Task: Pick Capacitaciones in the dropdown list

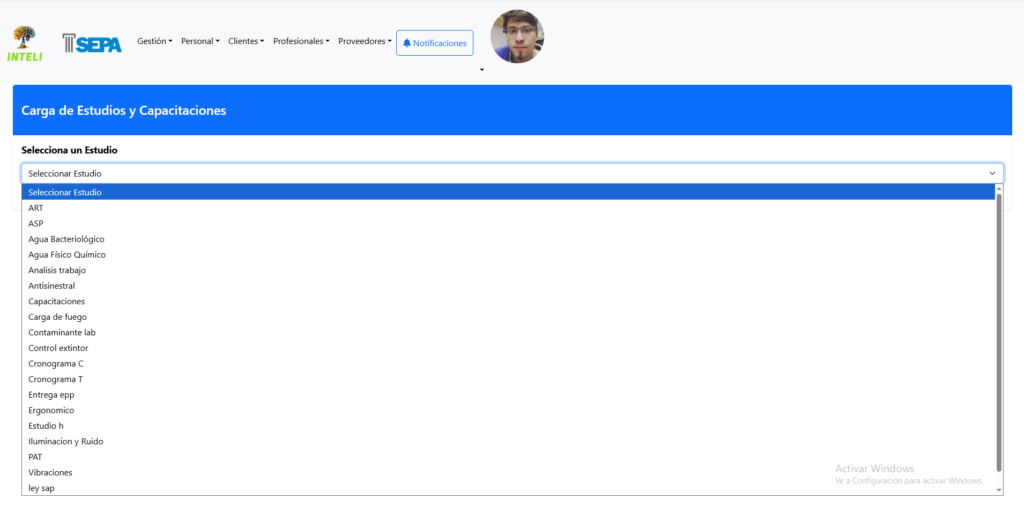Action: click(x=56, y=301)
